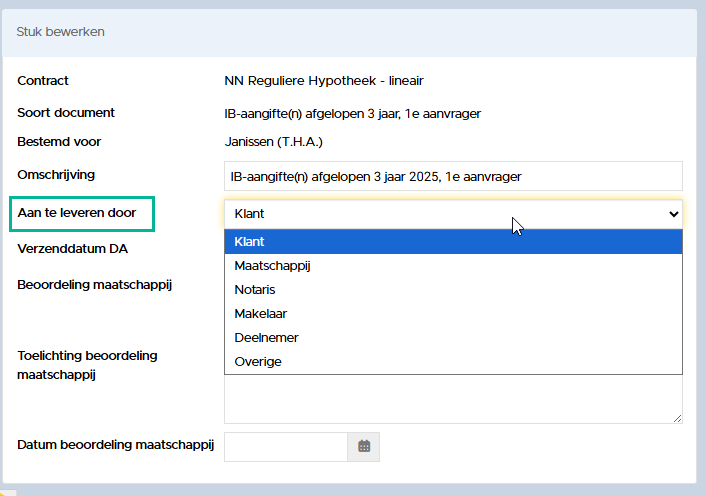Viewport: 706px width, 496px height.
Task: Click the 'Toelichting beoordeling maatschappij' label
Action: [x=87, y=365]
